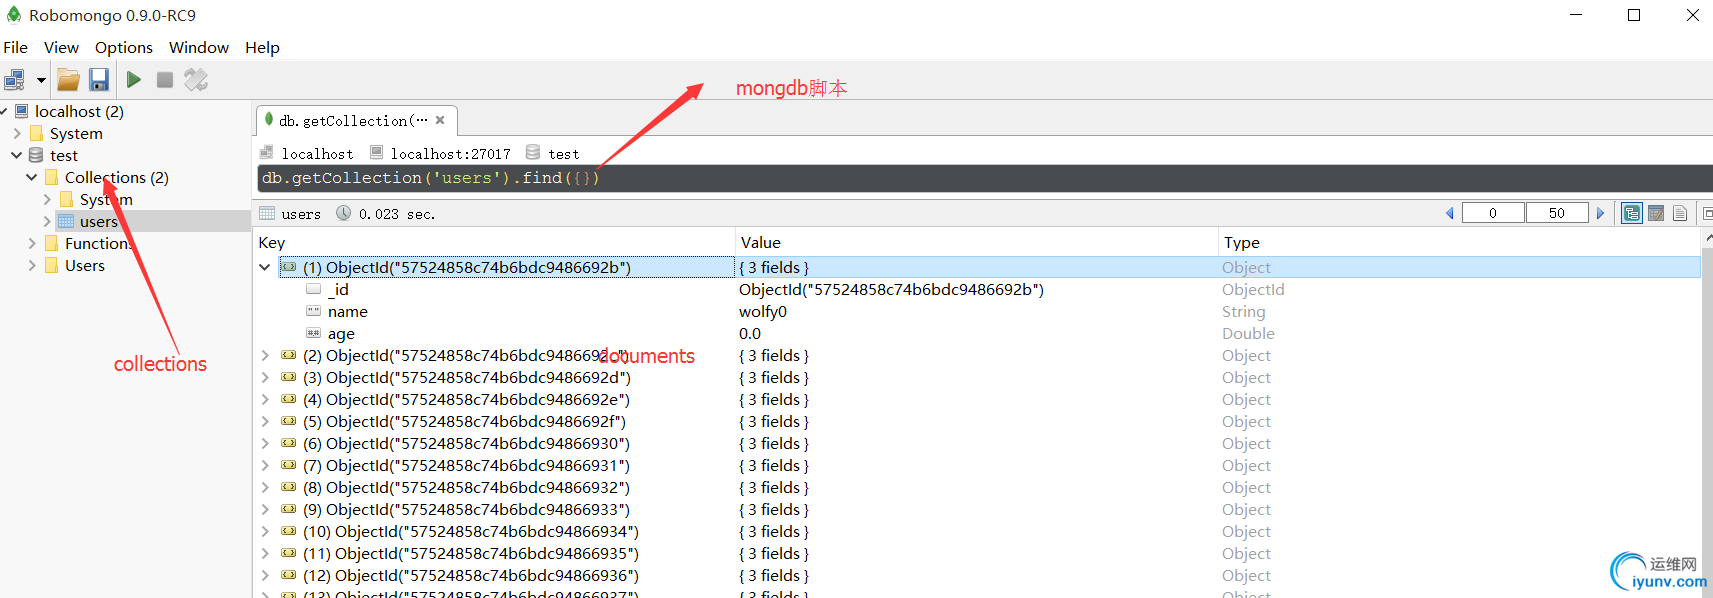1713x598 pixels.
Task: Expand the Users folder in explorer
Action: [32, 265]
